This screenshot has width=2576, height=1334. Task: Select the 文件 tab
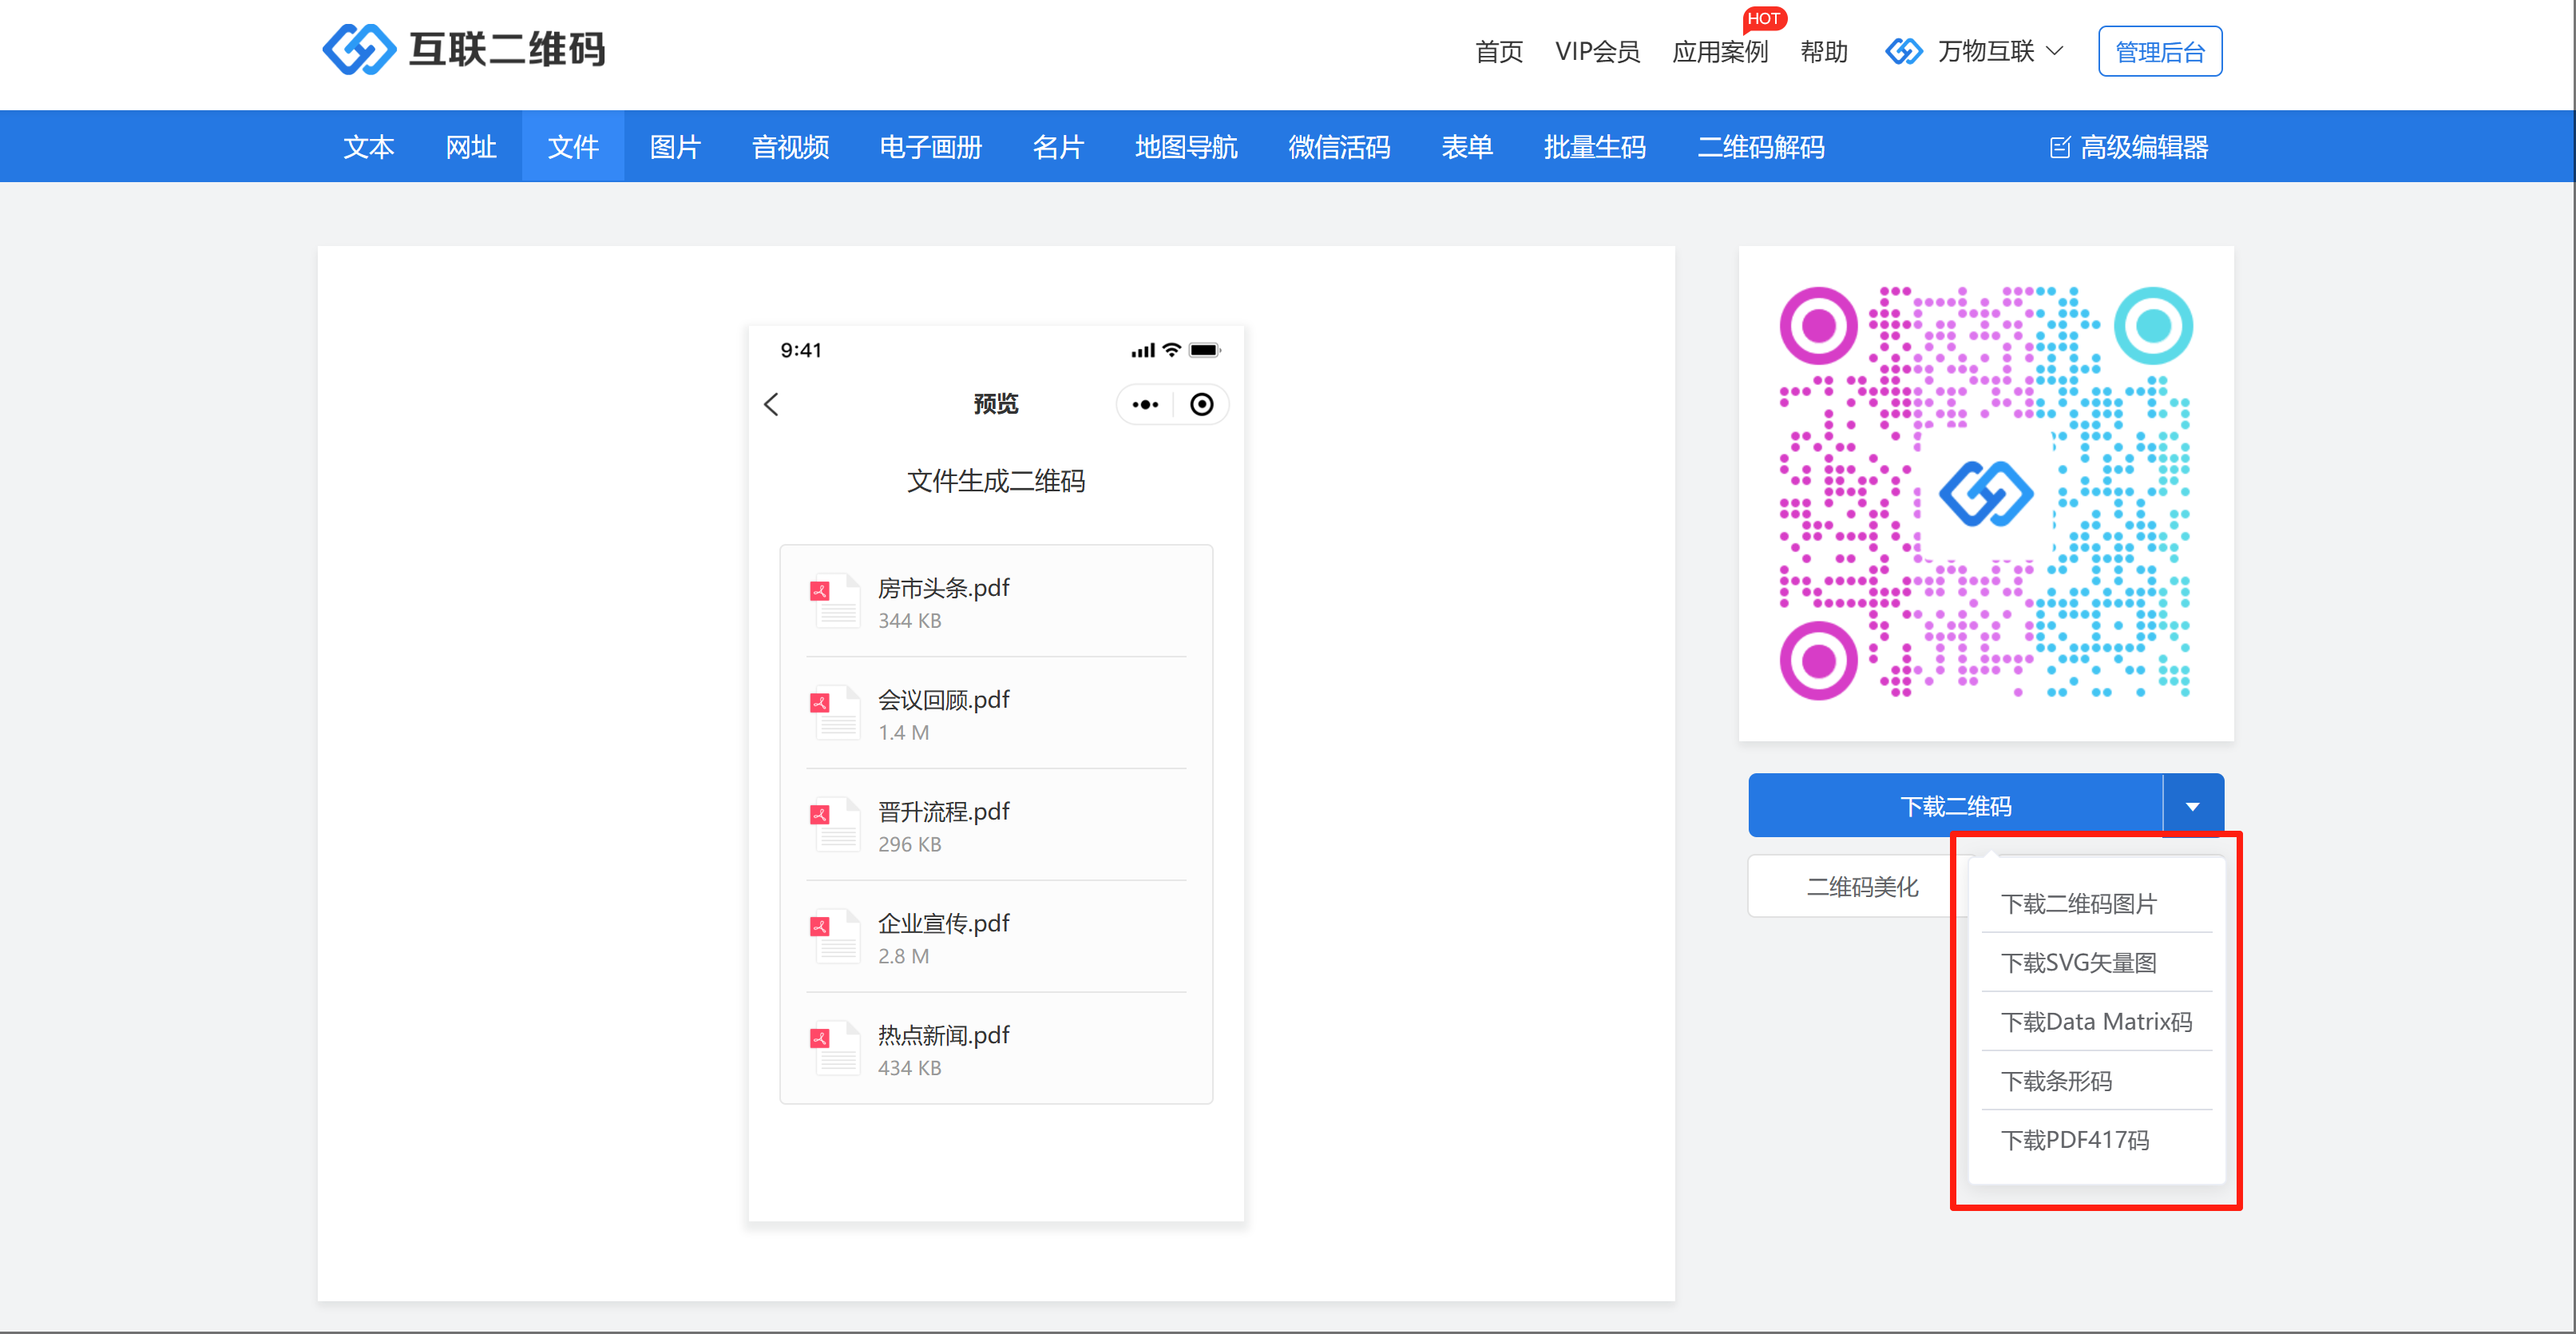pyautogui.click(x=573, y=147)
